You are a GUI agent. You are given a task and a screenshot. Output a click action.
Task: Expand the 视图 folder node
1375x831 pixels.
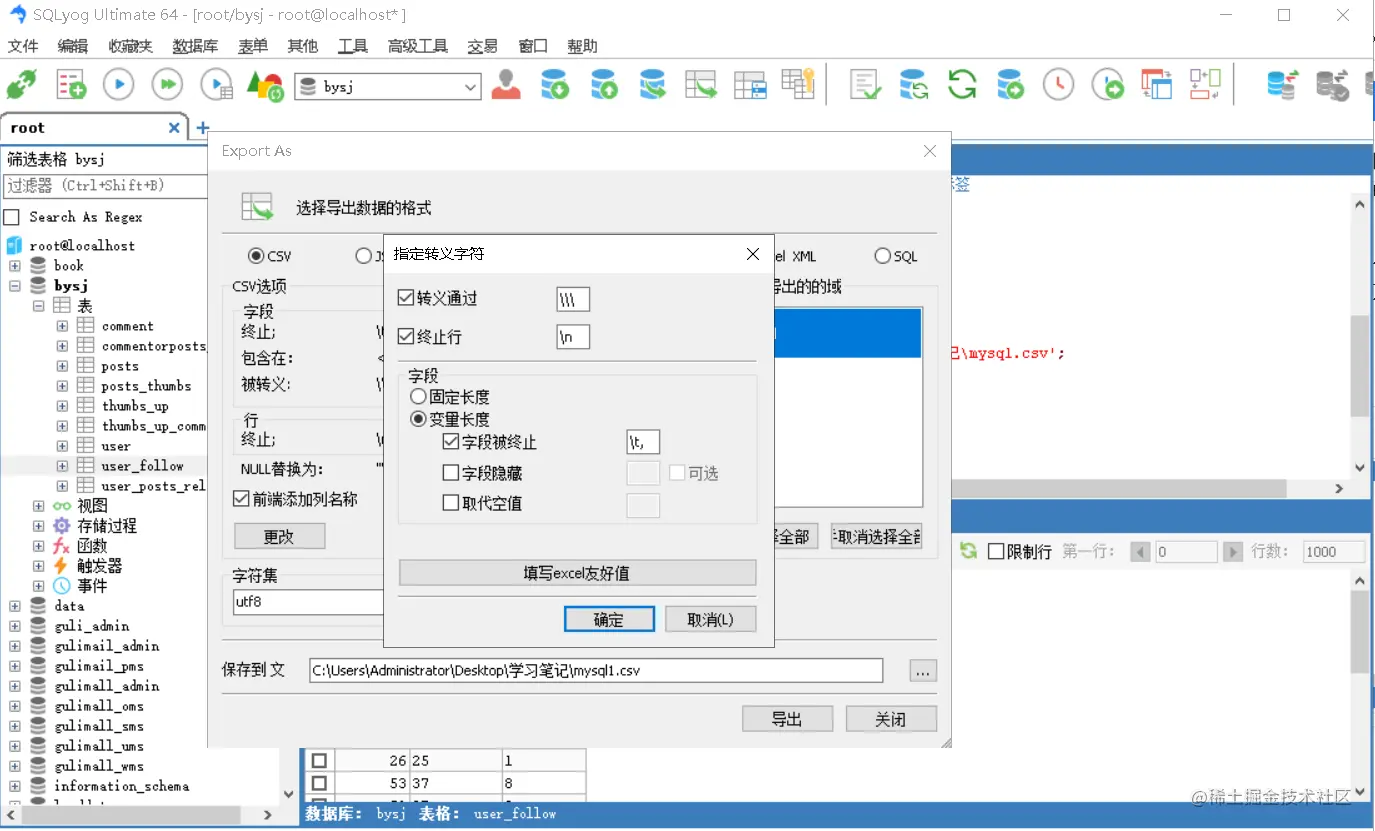coord(38,506)
